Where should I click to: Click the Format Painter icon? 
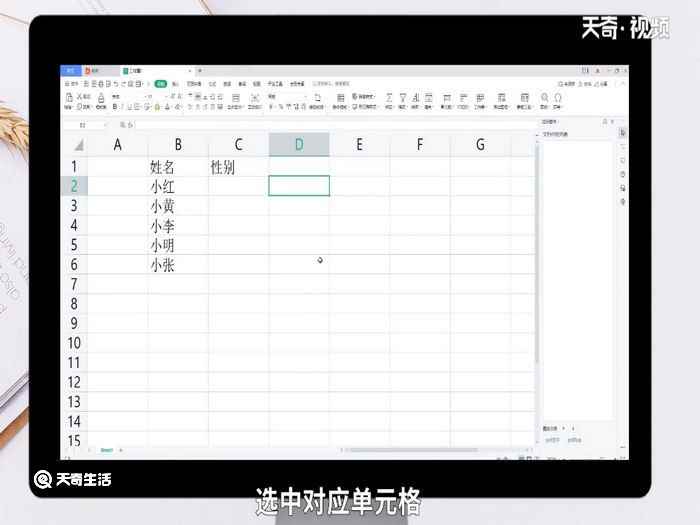(x=101, y=100)
